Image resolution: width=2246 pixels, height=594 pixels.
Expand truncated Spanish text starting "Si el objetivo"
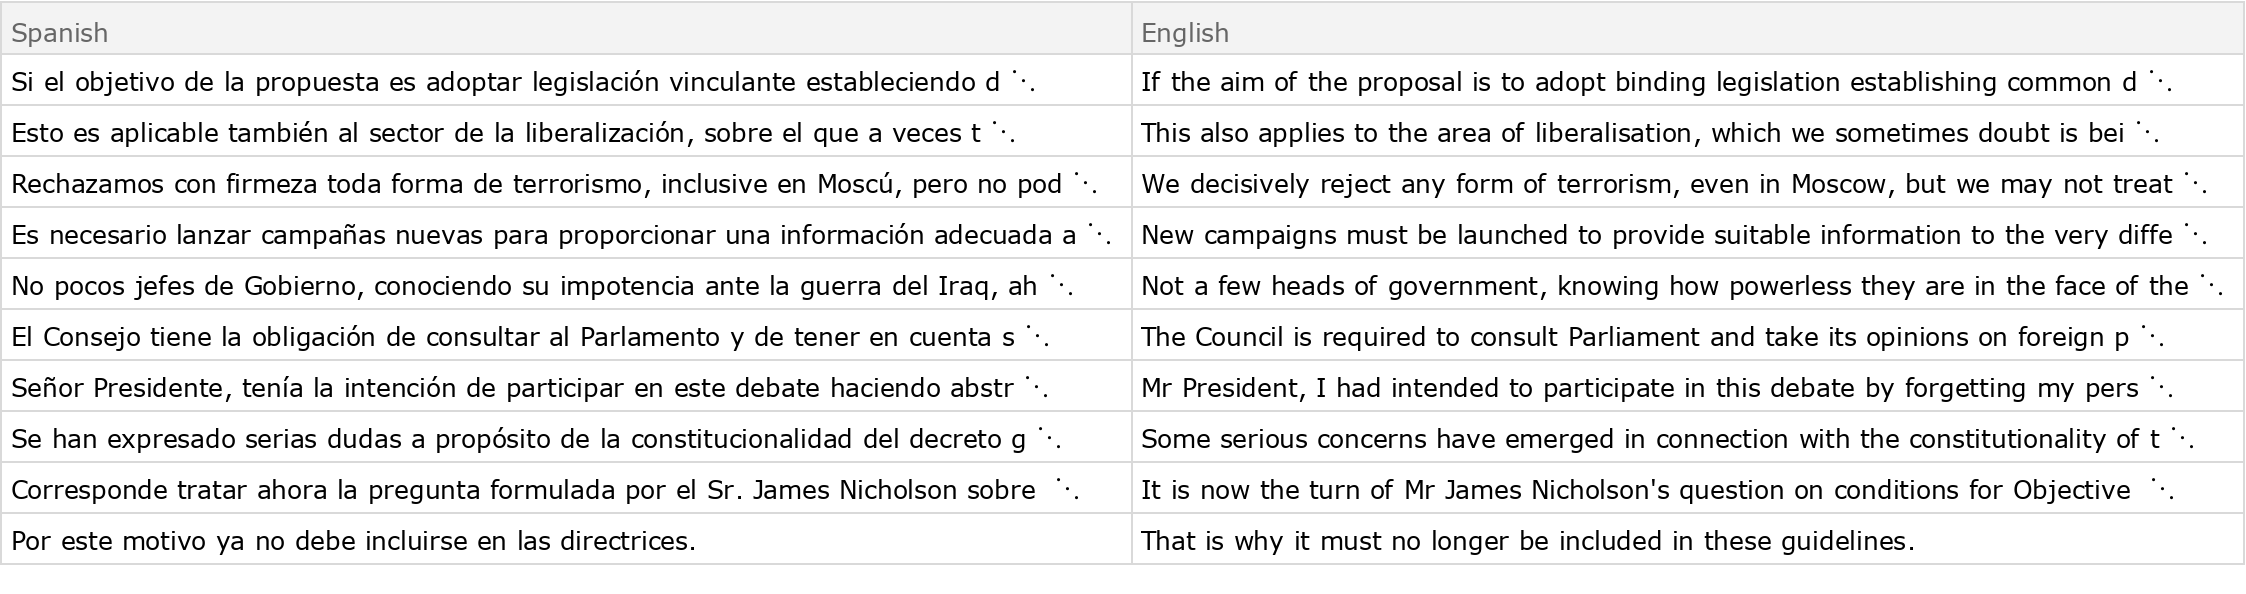click(x=1022, y=82)
